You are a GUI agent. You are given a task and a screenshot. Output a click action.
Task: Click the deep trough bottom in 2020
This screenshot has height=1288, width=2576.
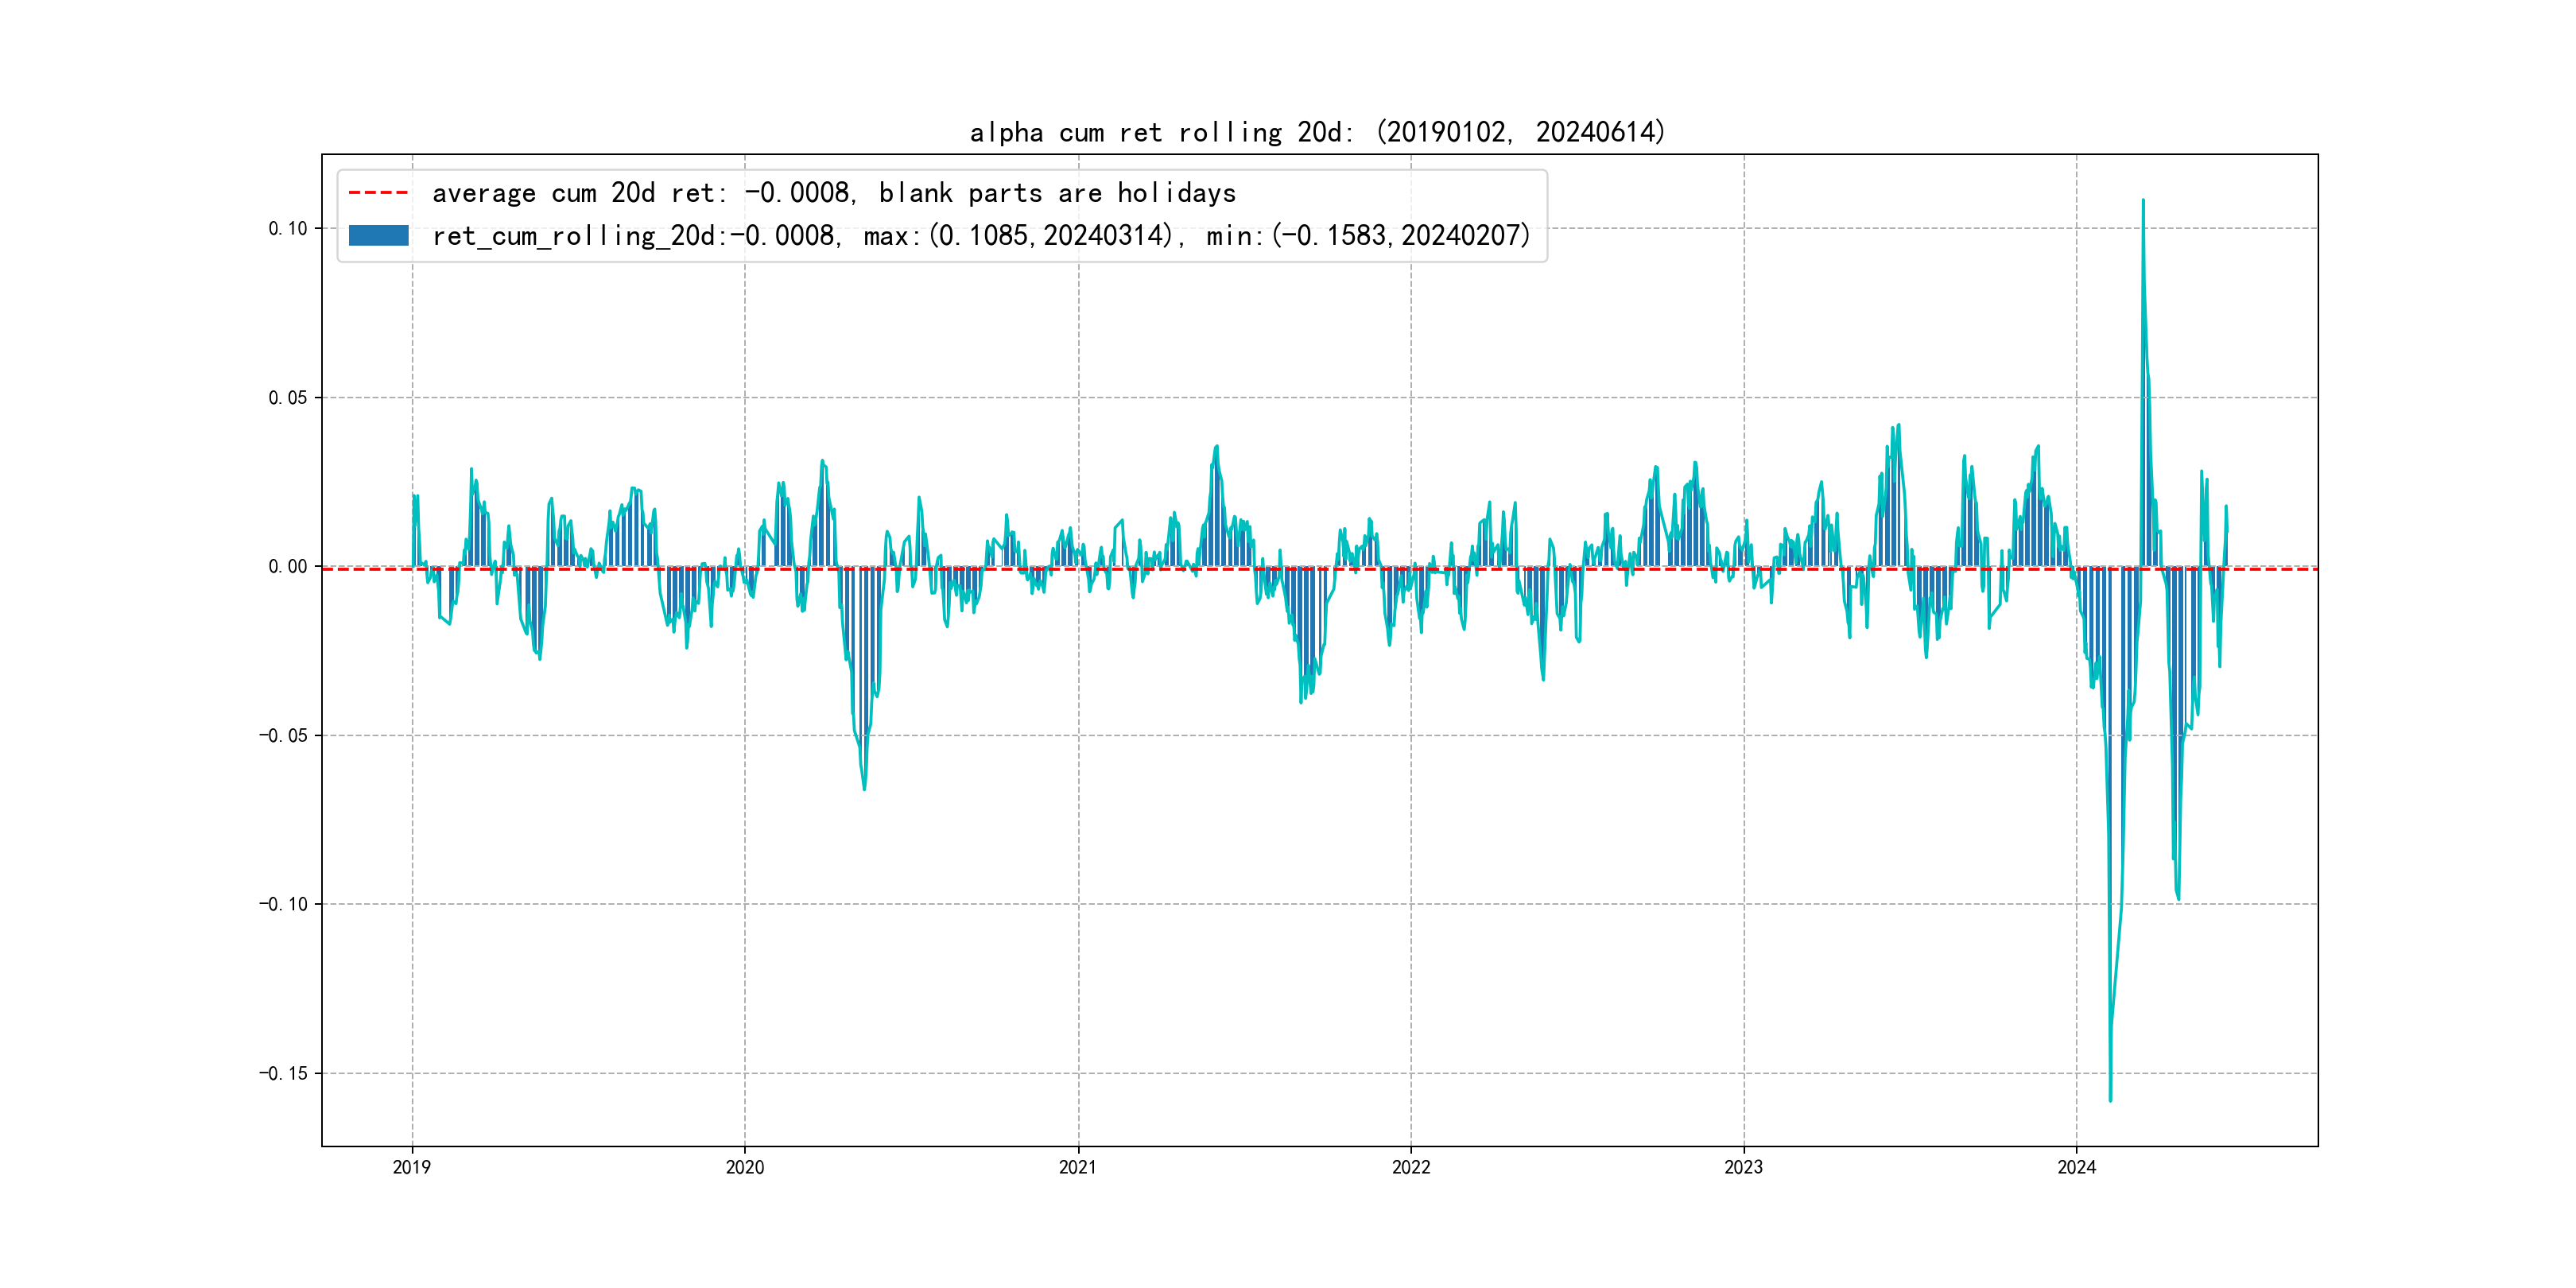pyautogui.click(x=864, y=788)
